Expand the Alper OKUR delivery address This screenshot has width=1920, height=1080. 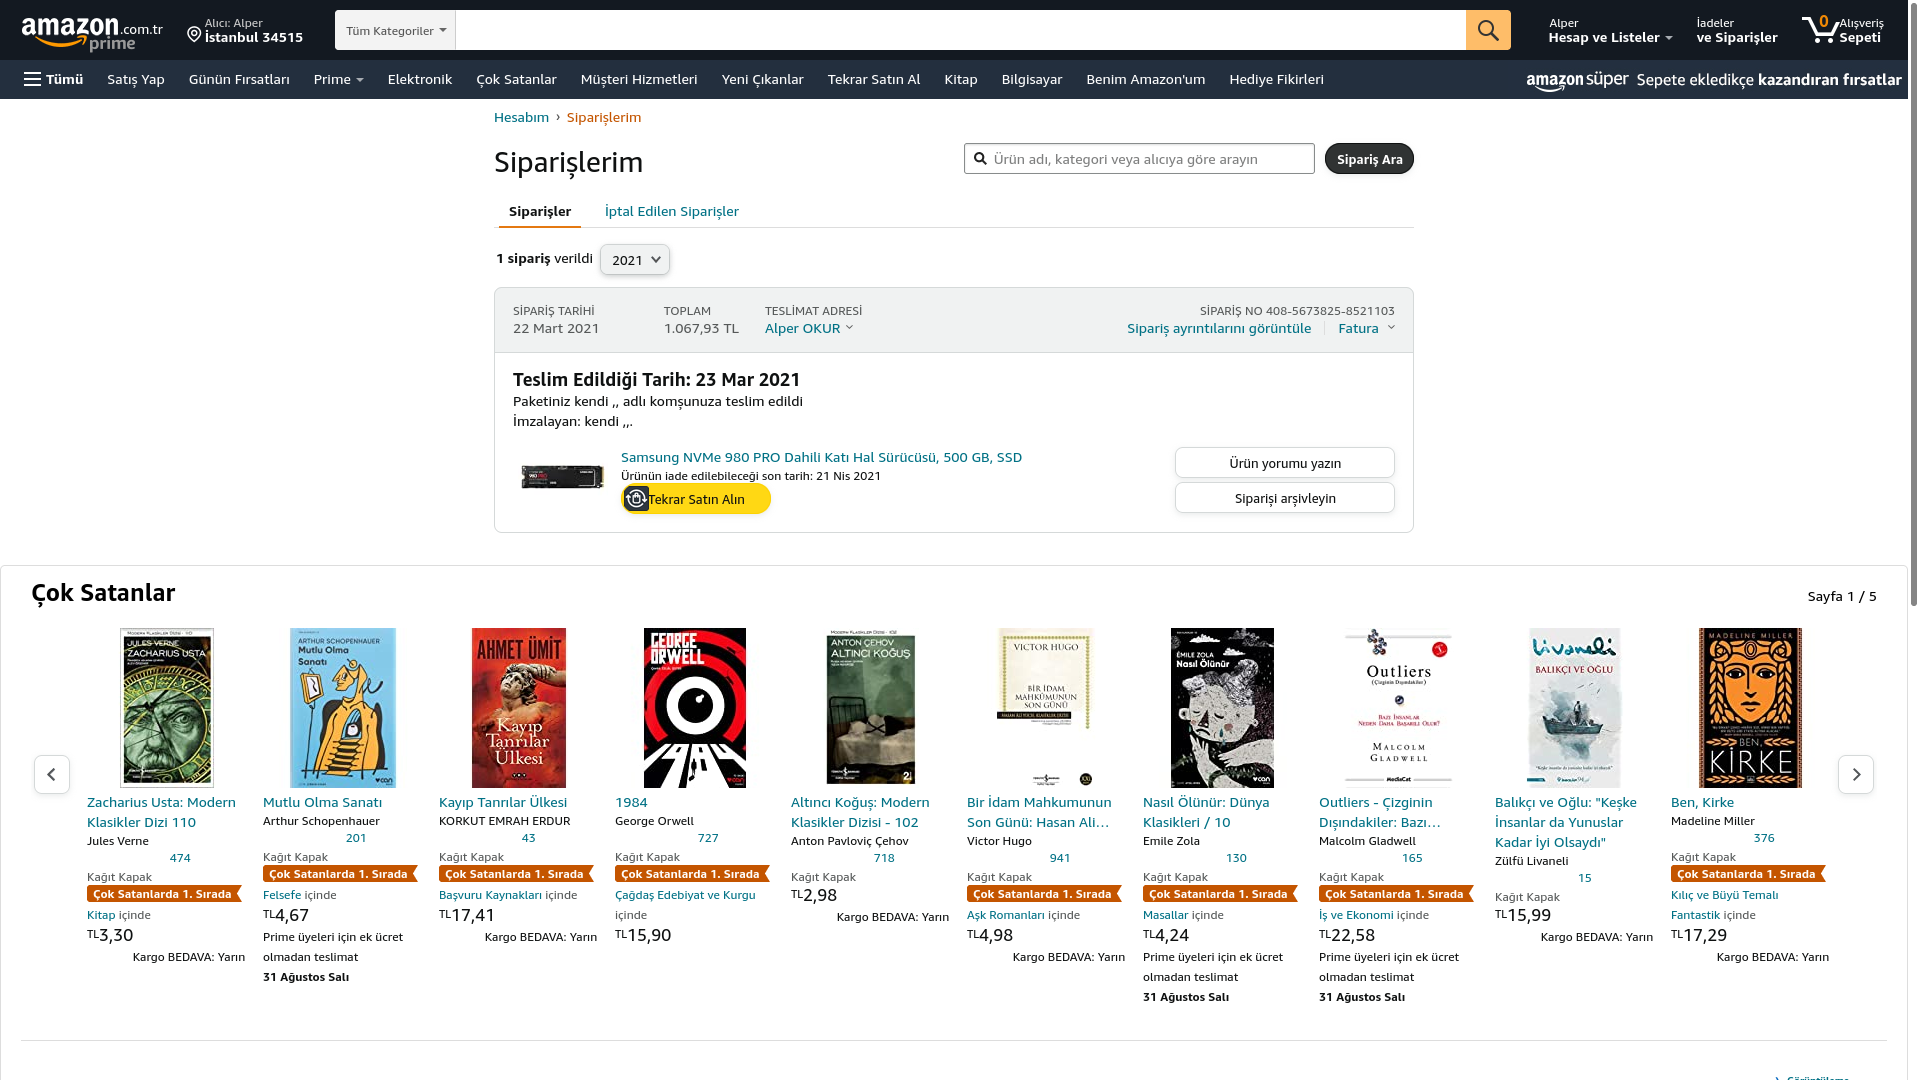pyautogui.click(x=809, y=328)
